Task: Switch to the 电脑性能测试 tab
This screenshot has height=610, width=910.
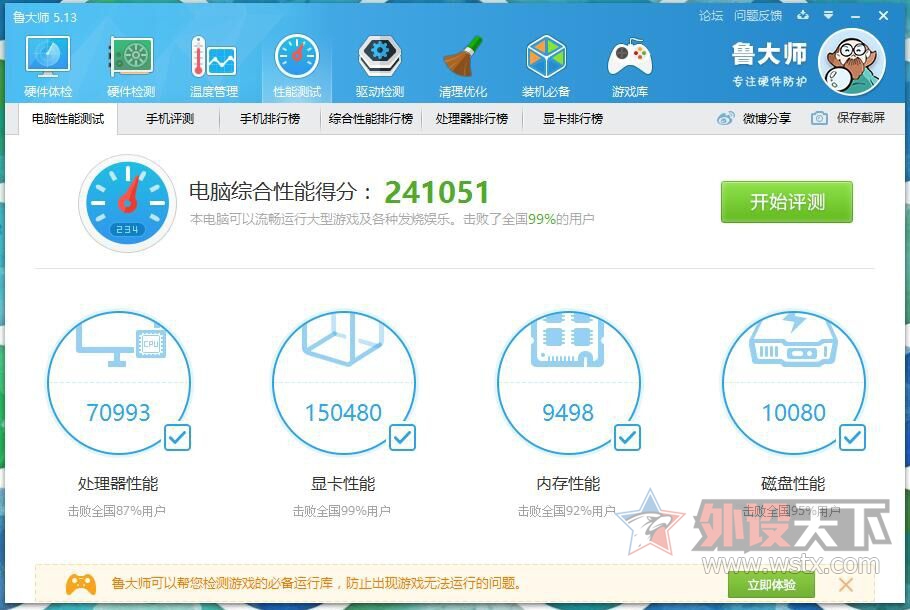Action: (x=68, y=119)
